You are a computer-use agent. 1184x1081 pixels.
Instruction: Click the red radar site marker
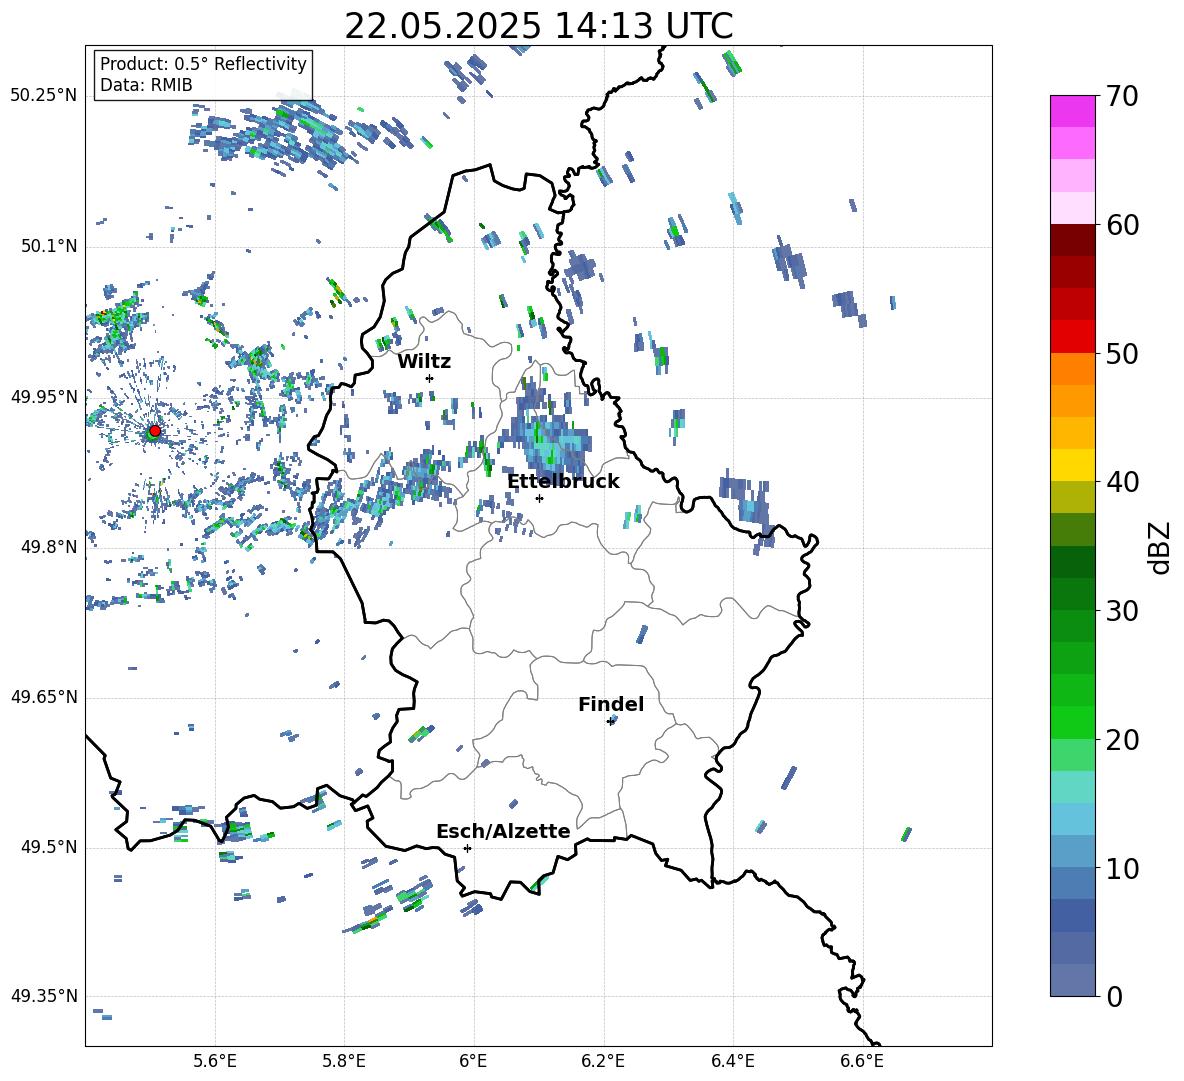(155, 430)
